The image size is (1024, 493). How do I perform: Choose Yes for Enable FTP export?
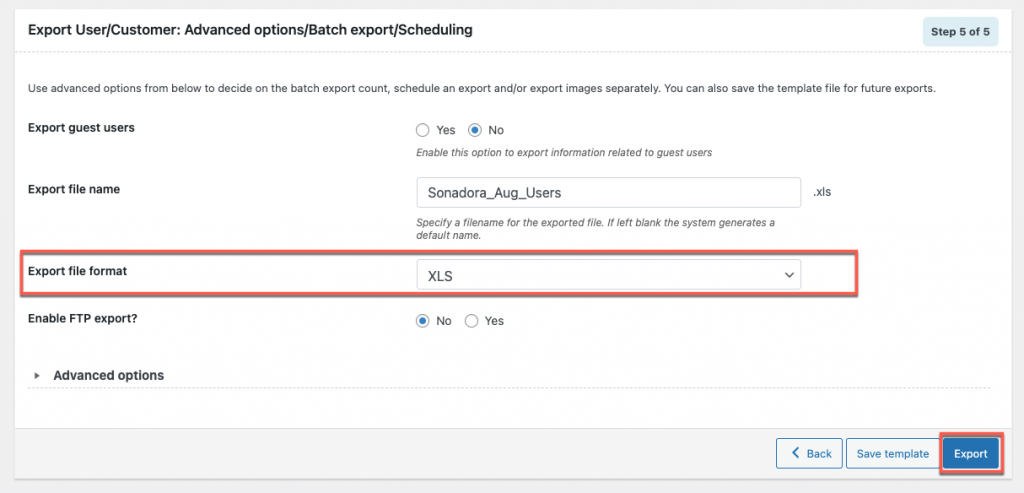click(x=472, y=321)
